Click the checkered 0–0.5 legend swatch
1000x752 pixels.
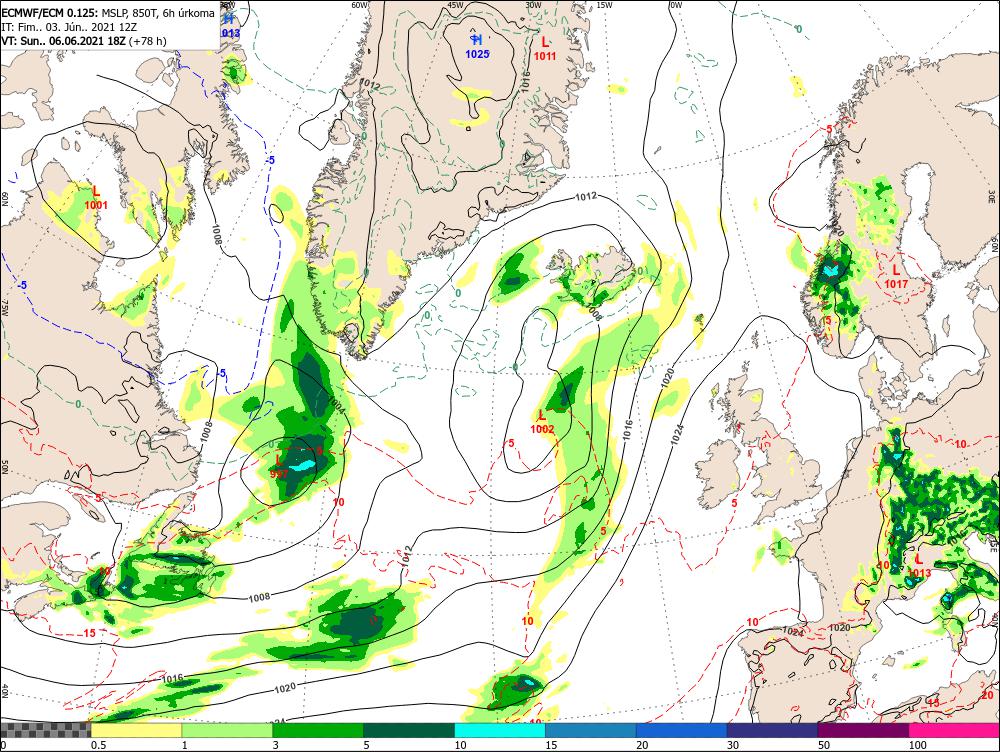coord(45,730)
